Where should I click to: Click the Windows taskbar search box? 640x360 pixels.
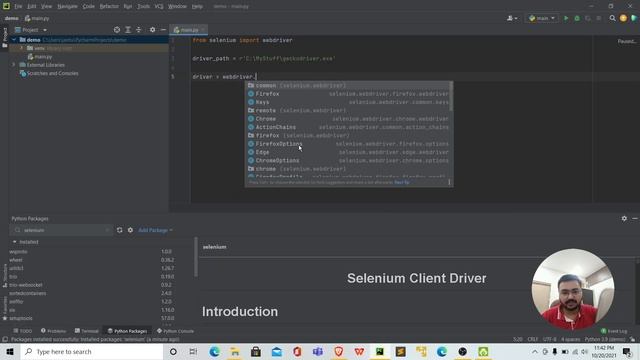tap(92, 351)
